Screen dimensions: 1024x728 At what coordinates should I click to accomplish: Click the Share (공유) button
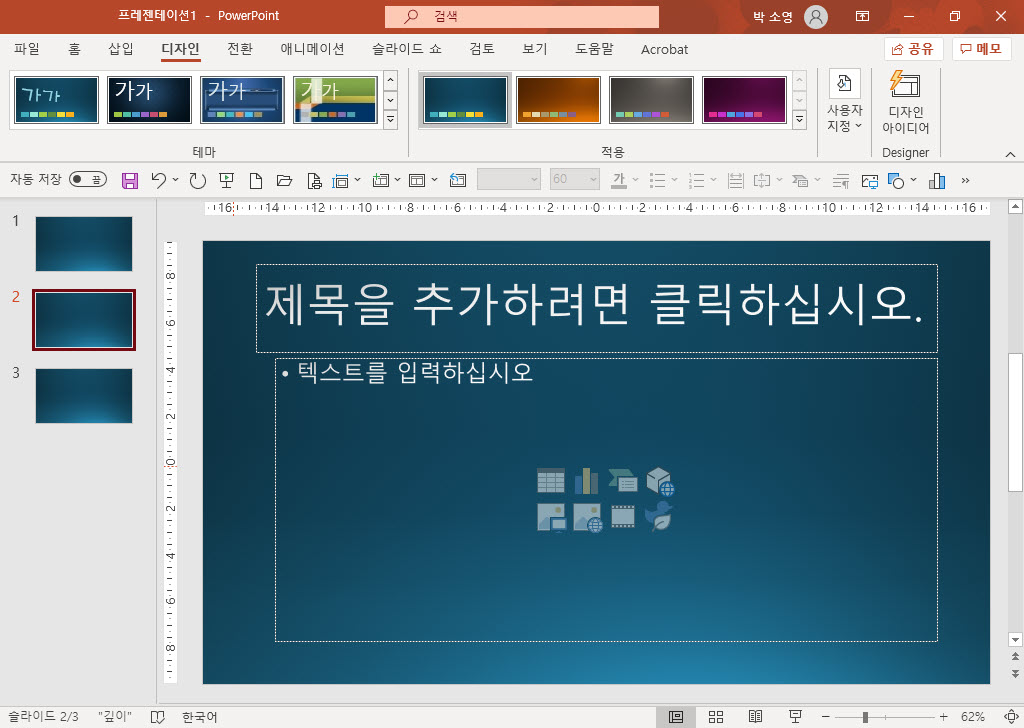pos(913,49)
